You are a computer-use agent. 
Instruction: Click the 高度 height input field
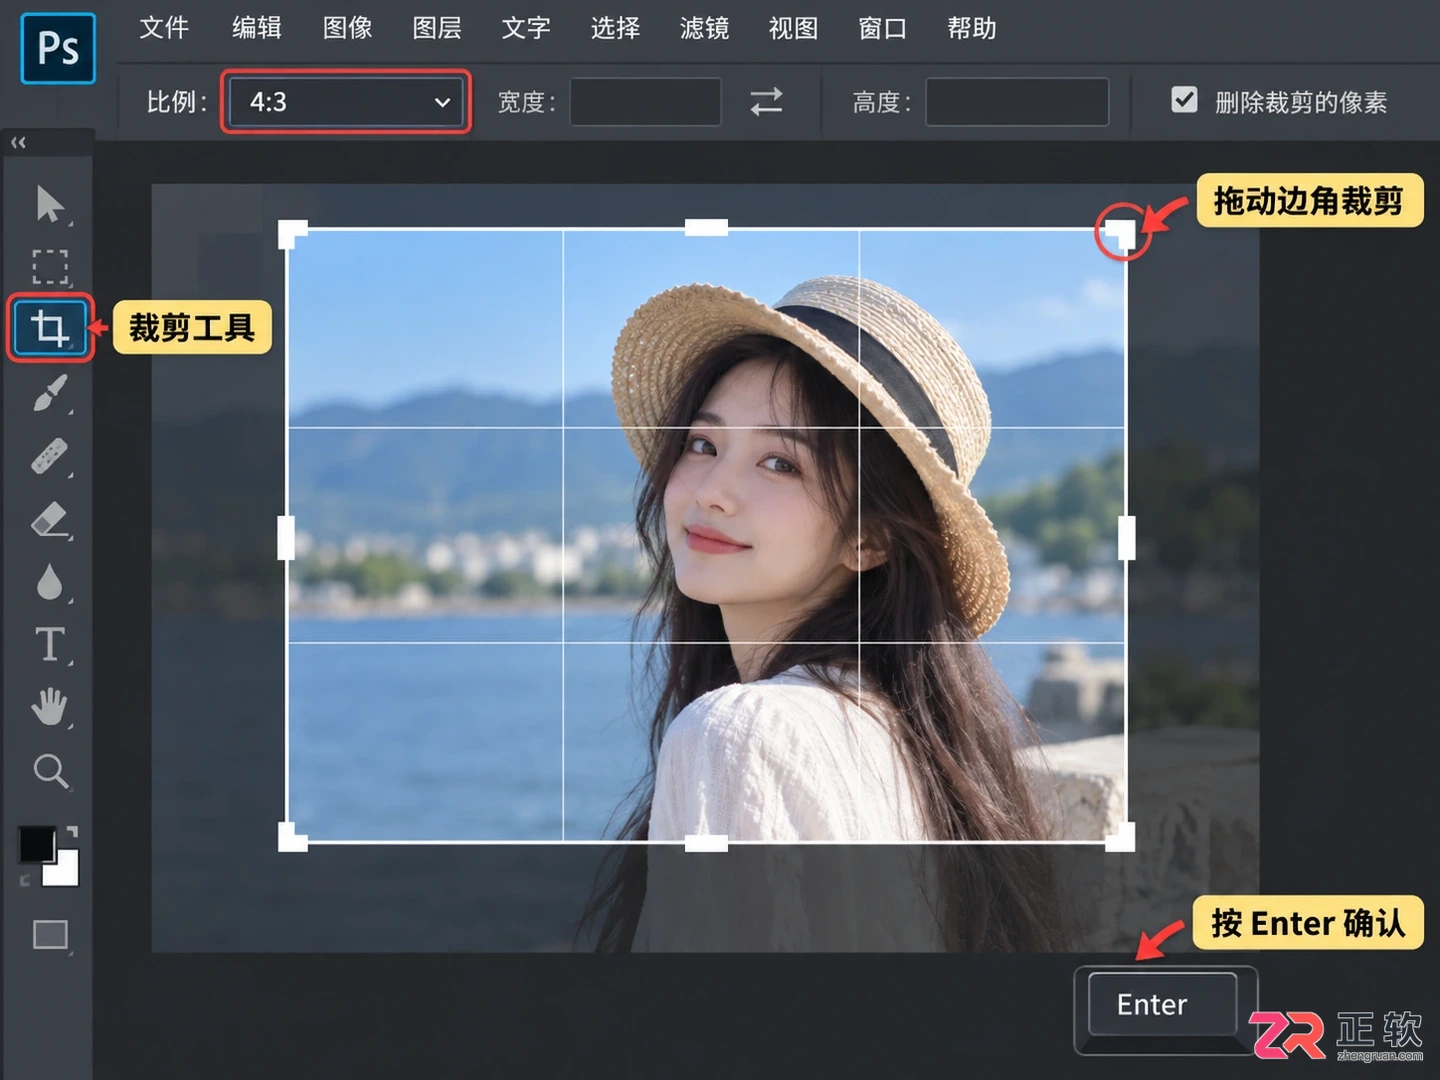tap(1017, 102)
